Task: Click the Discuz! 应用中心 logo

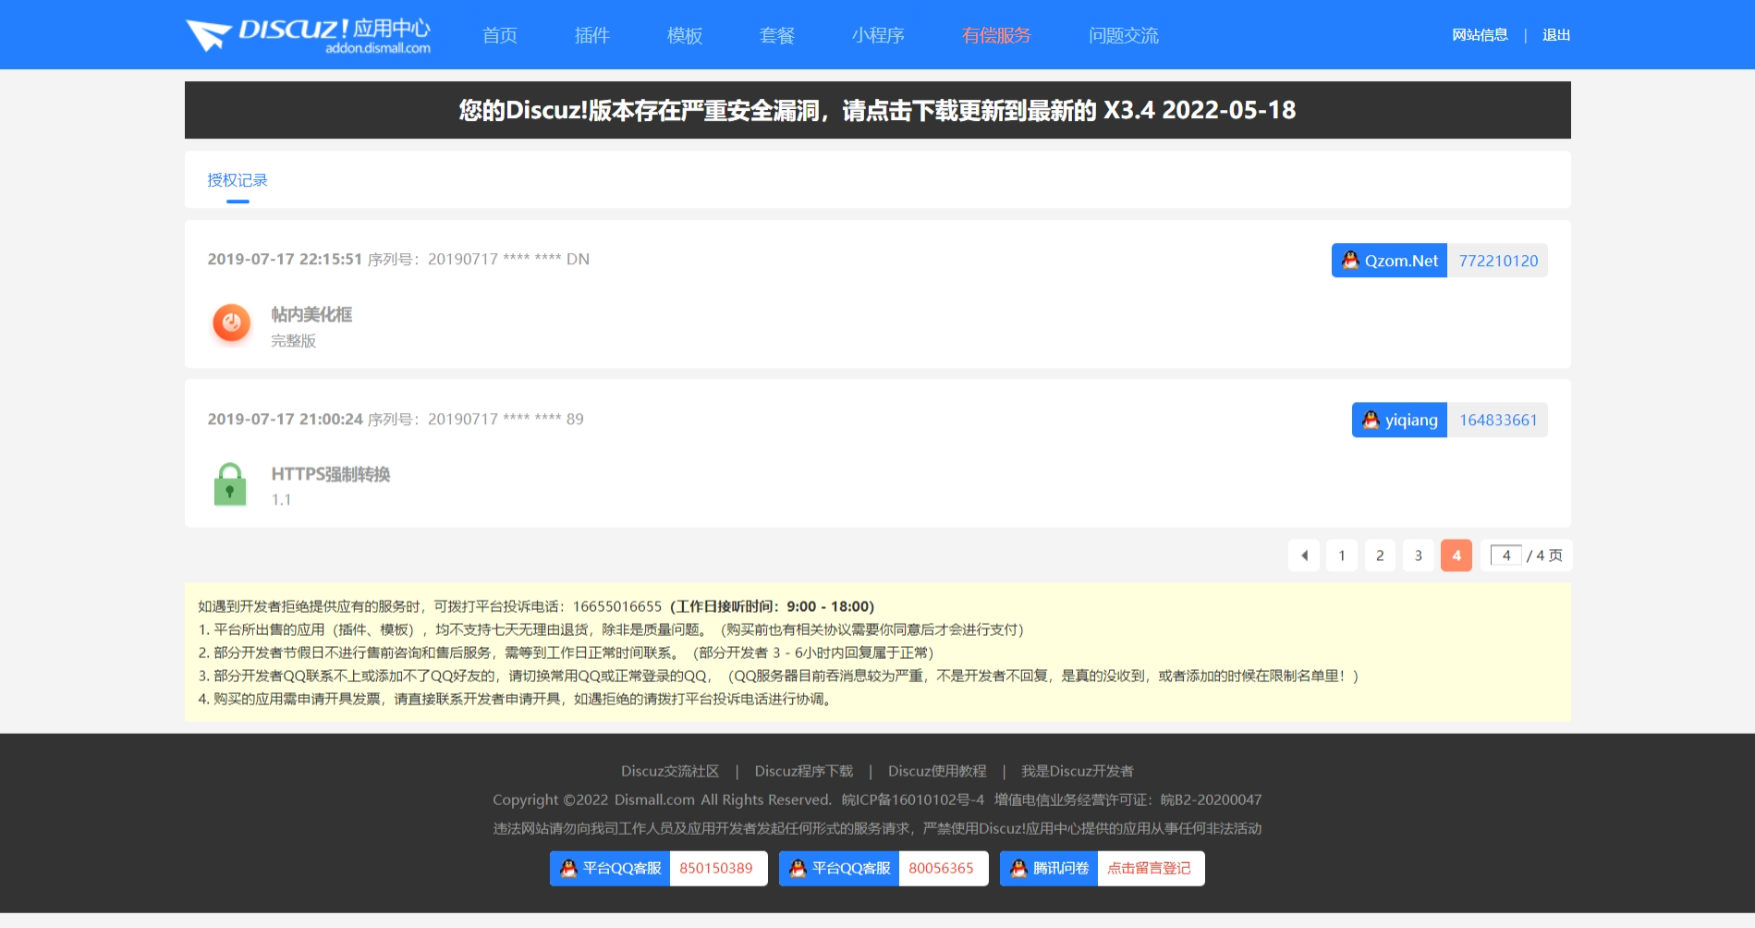Action: tap(308, 35)
